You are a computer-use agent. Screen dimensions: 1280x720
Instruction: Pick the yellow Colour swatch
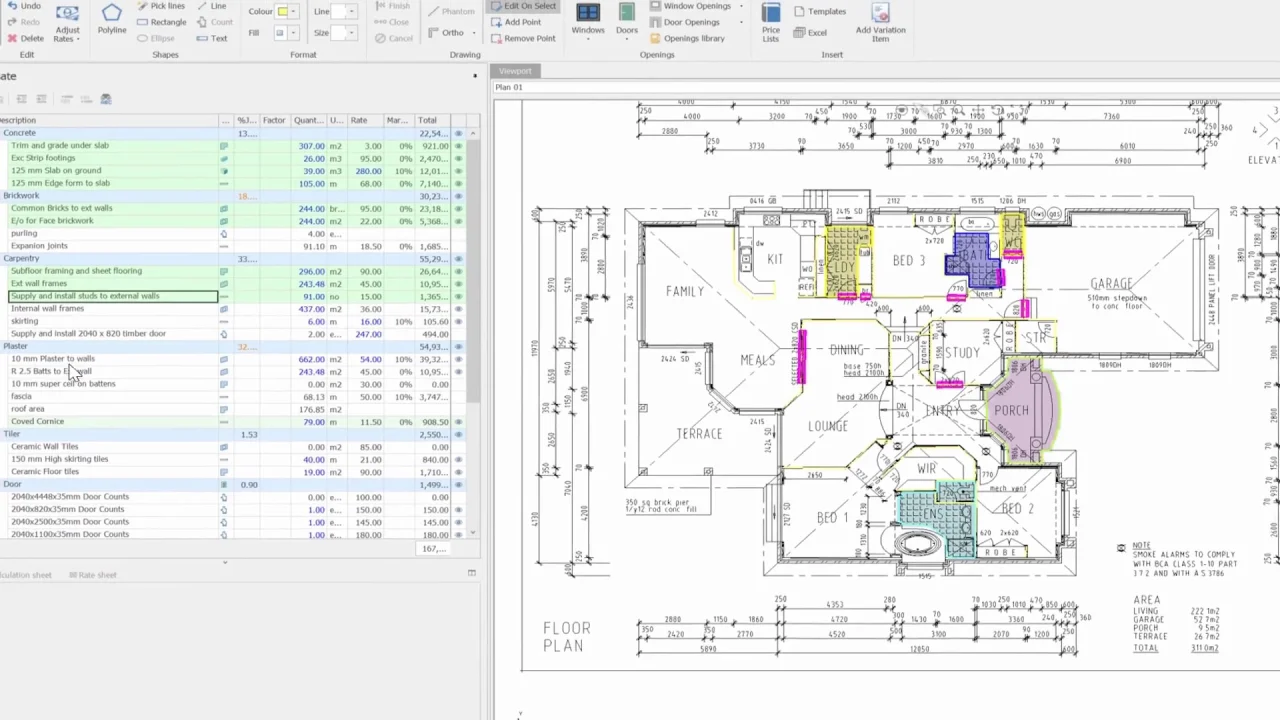click(282, 11)
